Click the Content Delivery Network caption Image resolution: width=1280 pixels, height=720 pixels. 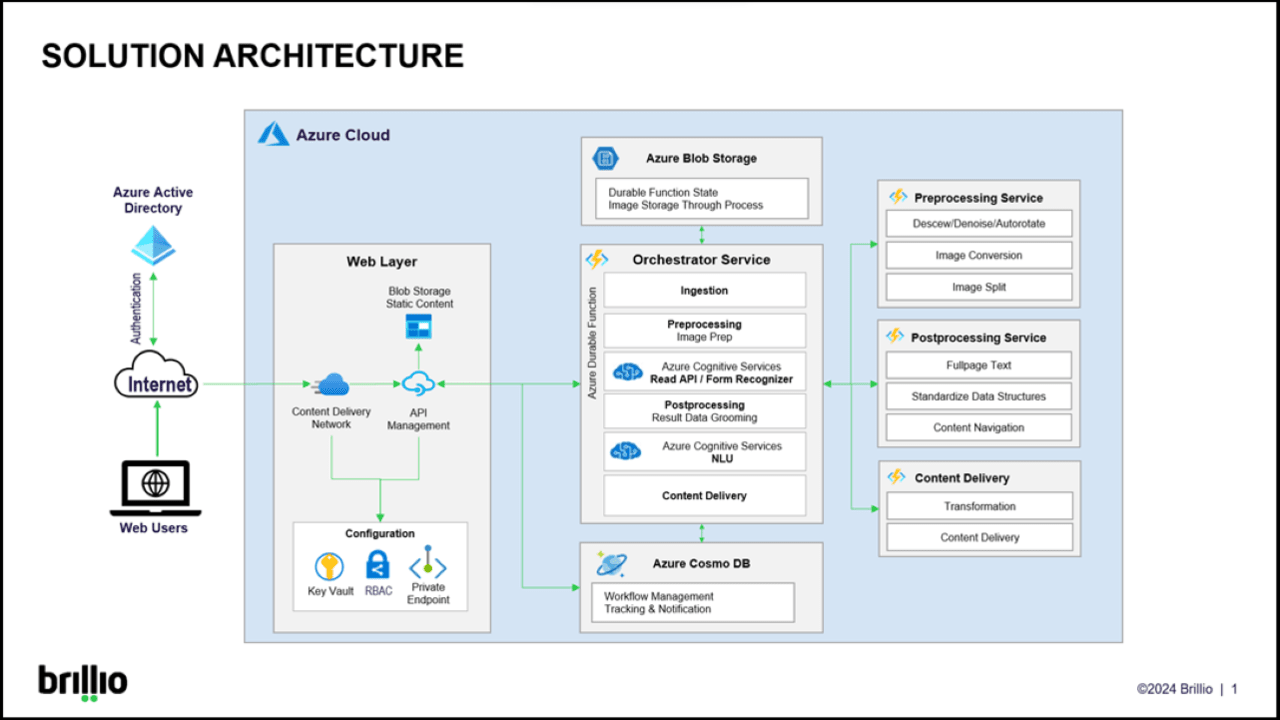pos(331,418)
